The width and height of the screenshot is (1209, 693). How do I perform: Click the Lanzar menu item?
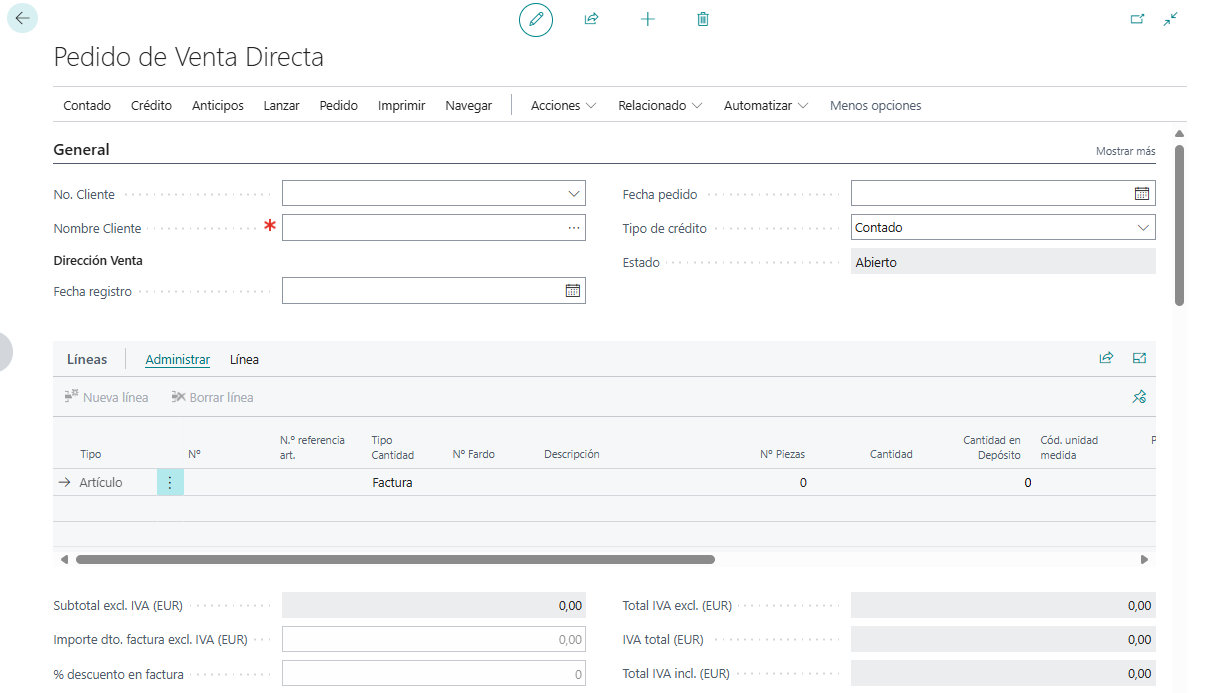(x=281, y=106)
